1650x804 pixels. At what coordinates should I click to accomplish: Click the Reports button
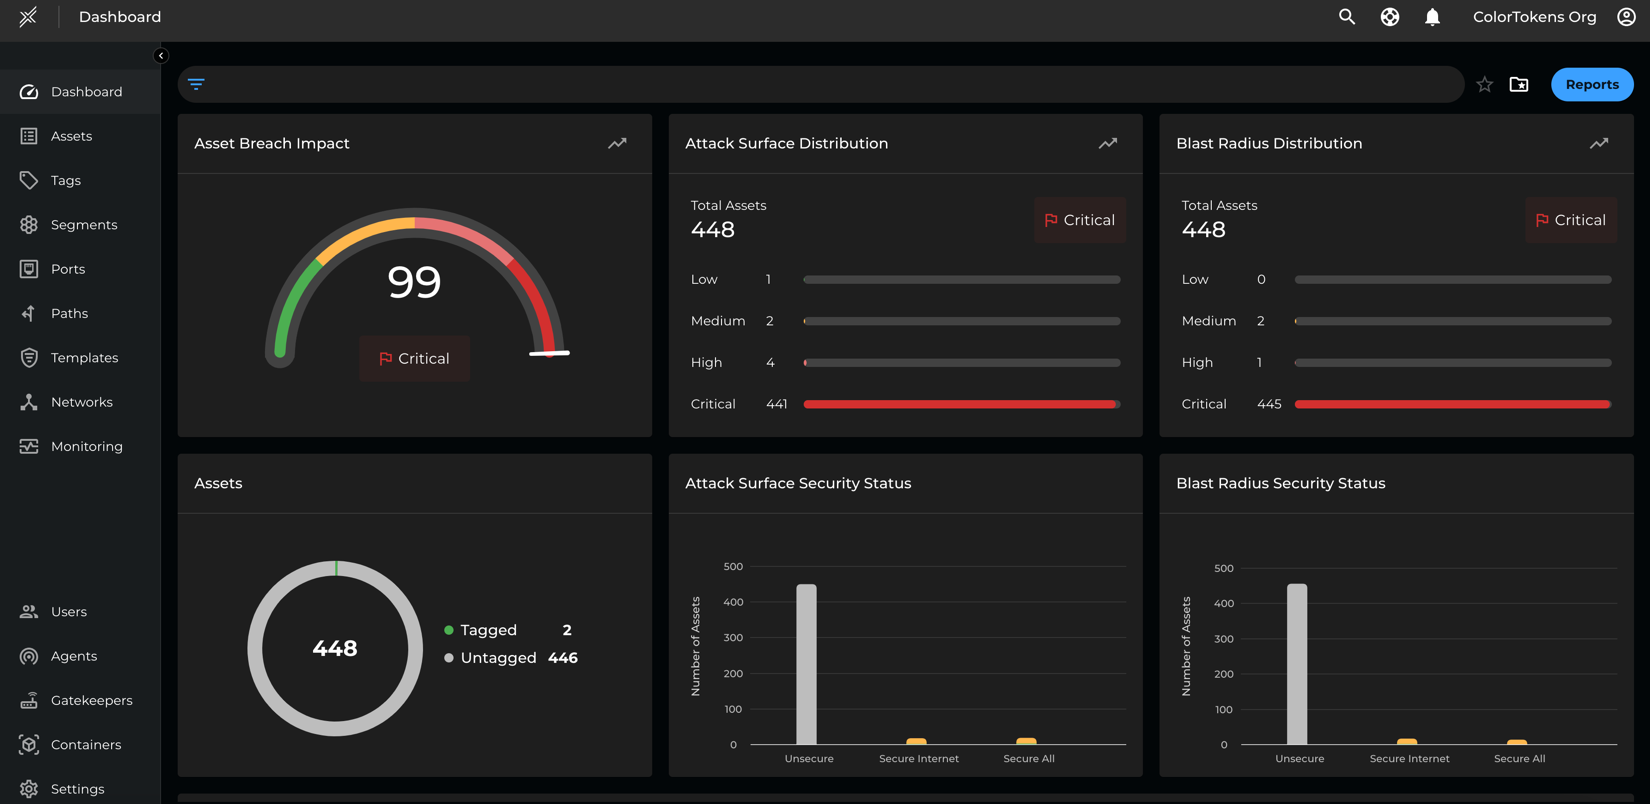click(x=1591, y=85)
